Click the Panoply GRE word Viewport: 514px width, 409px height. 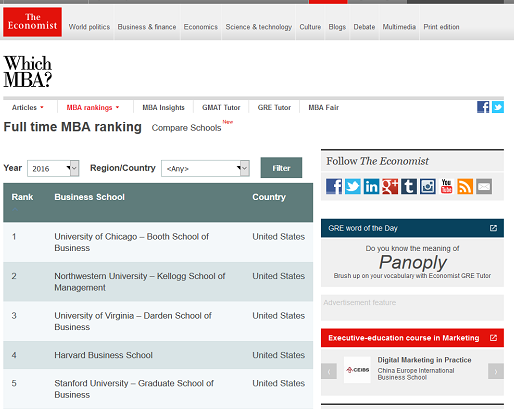413,262
